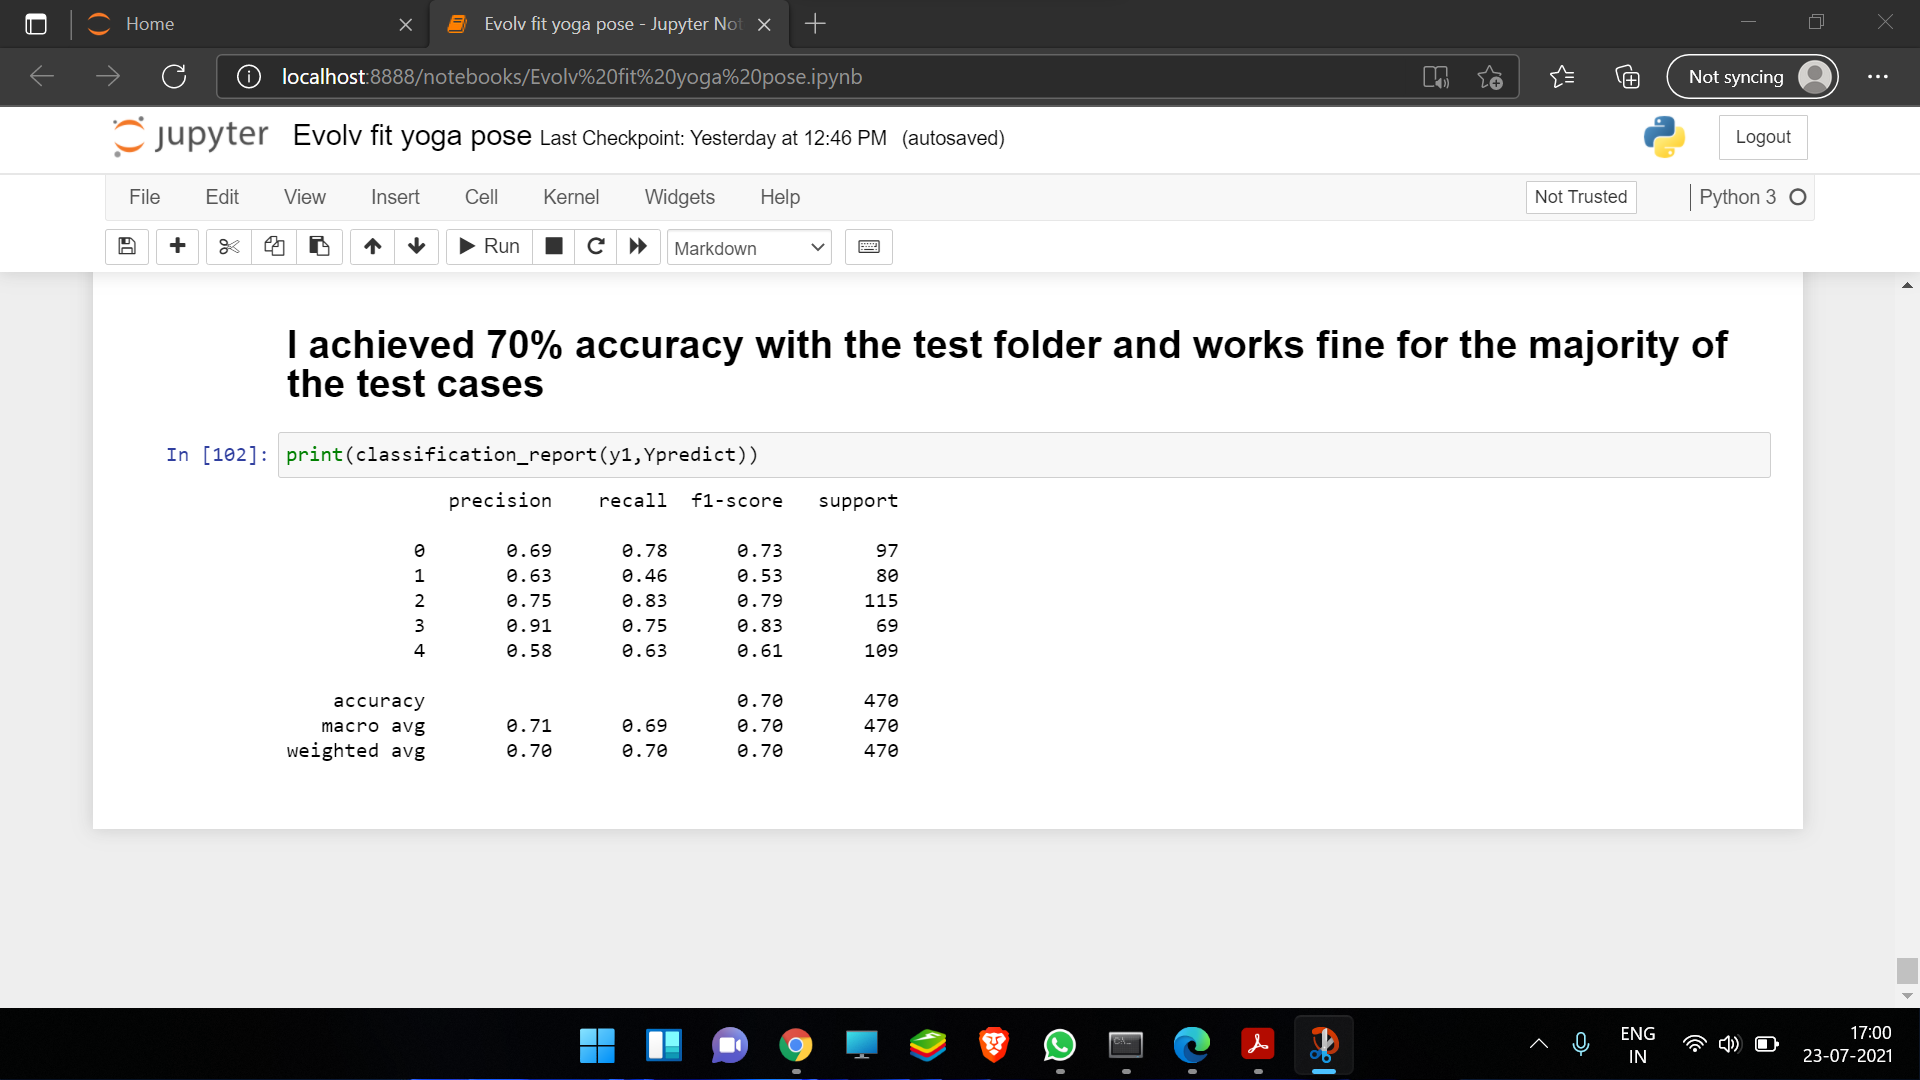Cut the selected cell using scissors icon
The height and width of the screenshot is (1080, 1920).
(228, 247)
